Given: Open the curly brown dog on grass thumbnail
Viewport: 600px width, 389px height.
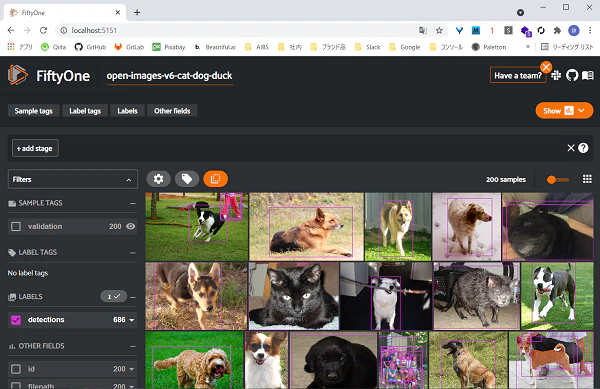Looking at the screenshot, I should 194,360.
